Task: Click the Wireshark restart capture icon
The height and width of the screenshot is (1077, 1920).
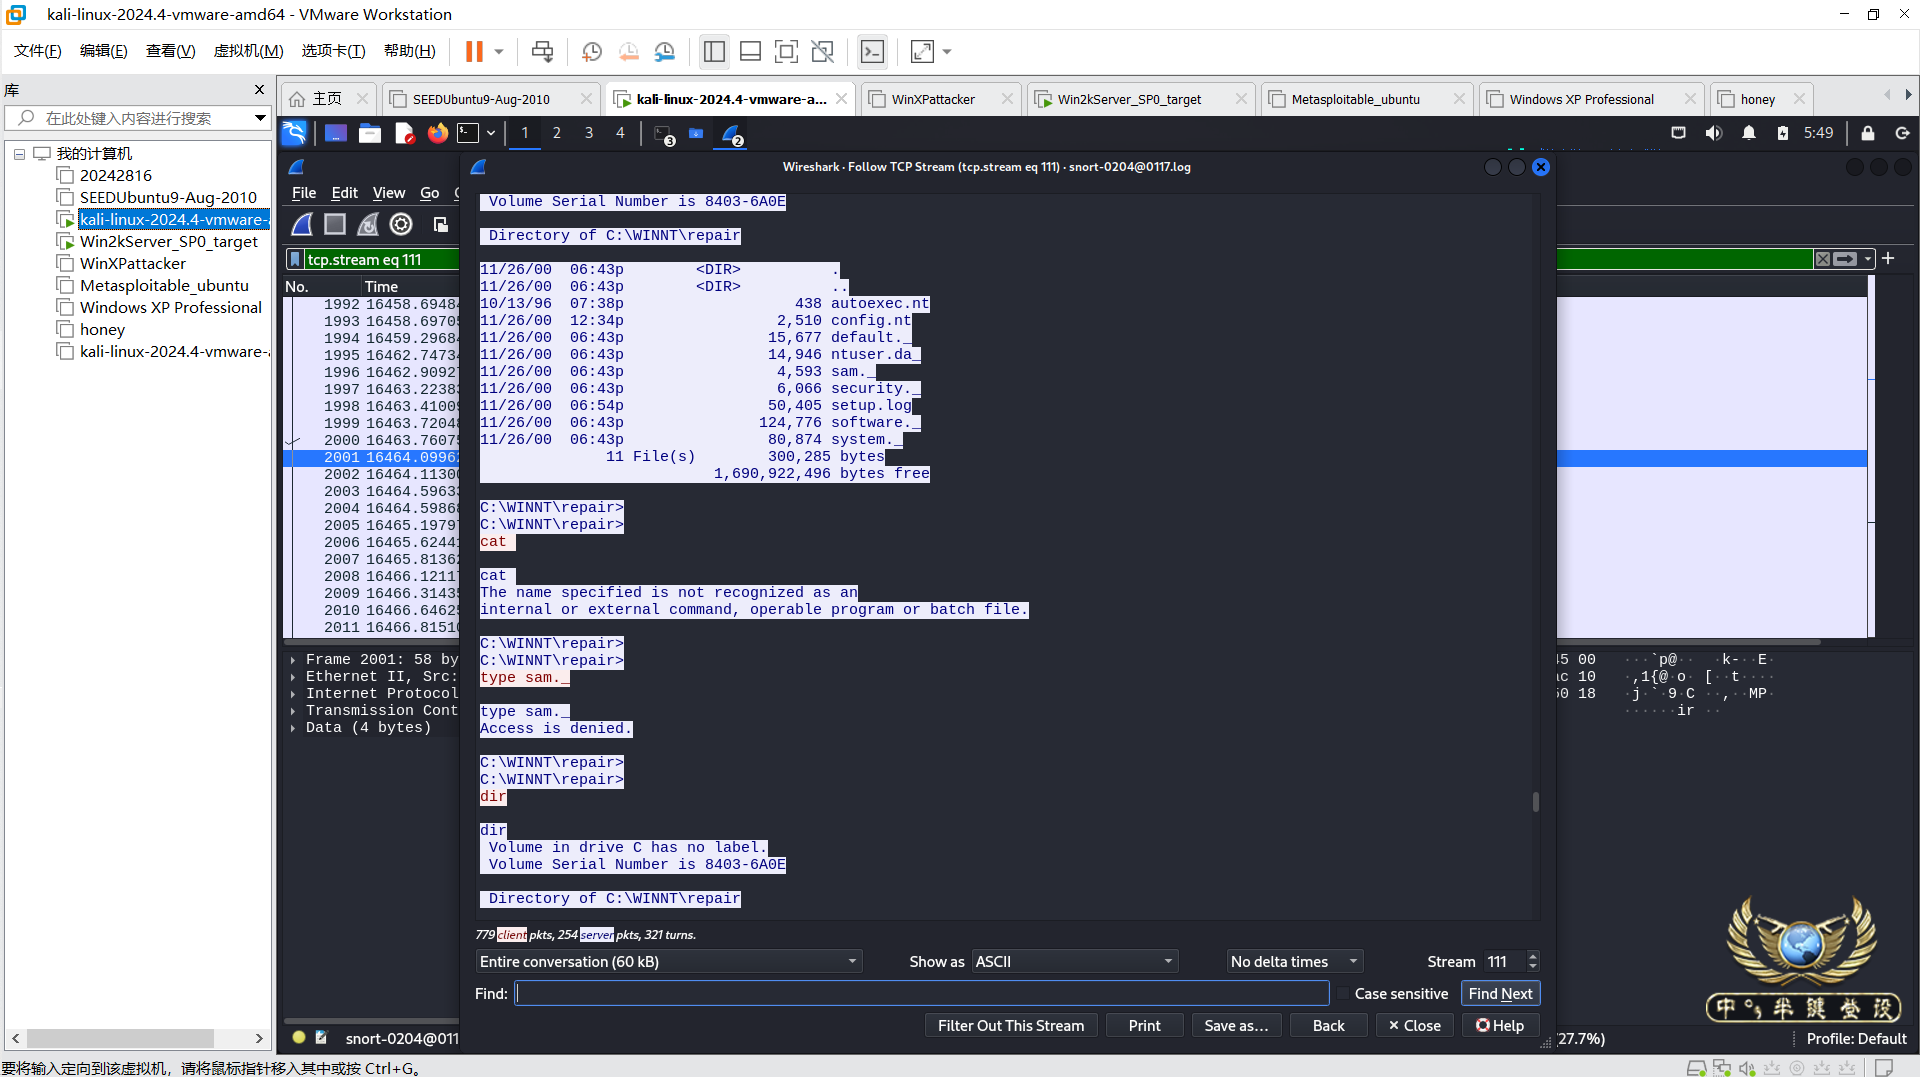Action: tap(368, 225)
